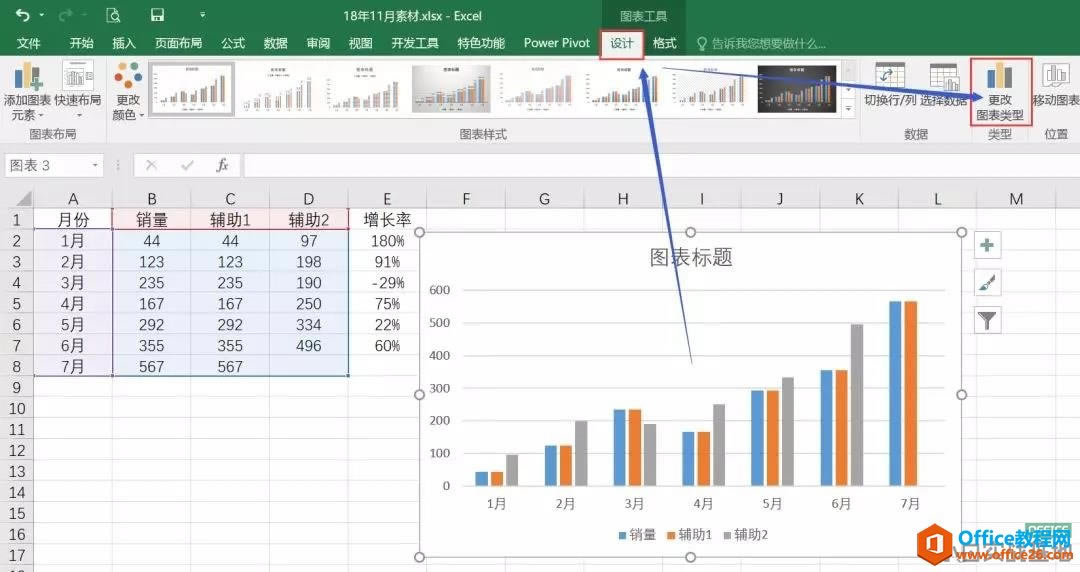The height and width of the screenshot is (572, 1080).
Task: Select the first chart style thumbnail
Action: point(191,89)
